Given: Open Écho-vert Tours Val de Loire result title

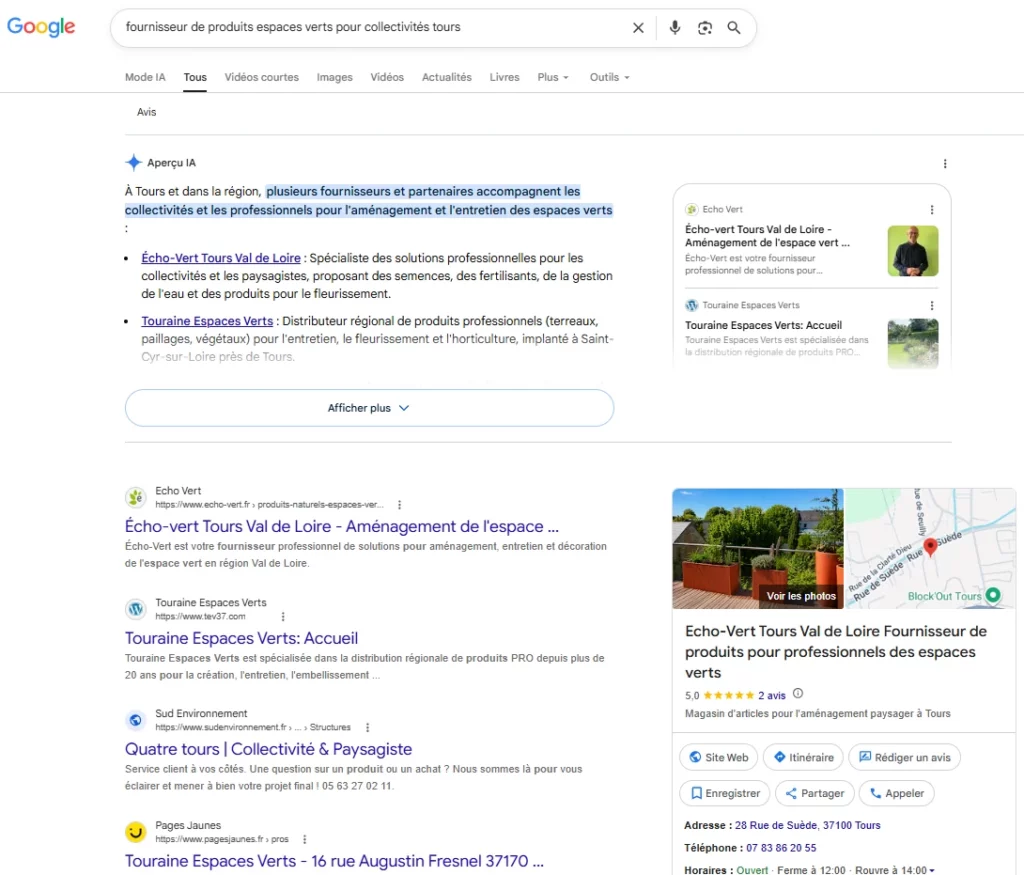Looking at the screenshot, I should point(342,526).
